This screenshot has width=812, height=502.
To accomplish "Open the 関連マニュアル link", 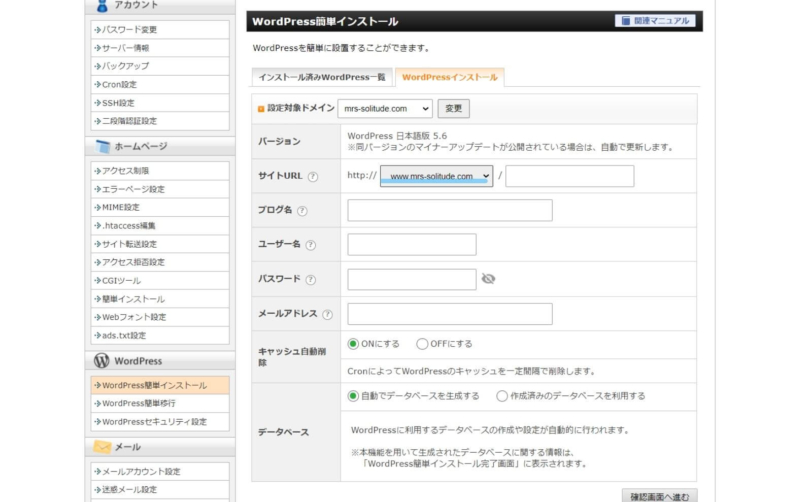I will (655, 20).
